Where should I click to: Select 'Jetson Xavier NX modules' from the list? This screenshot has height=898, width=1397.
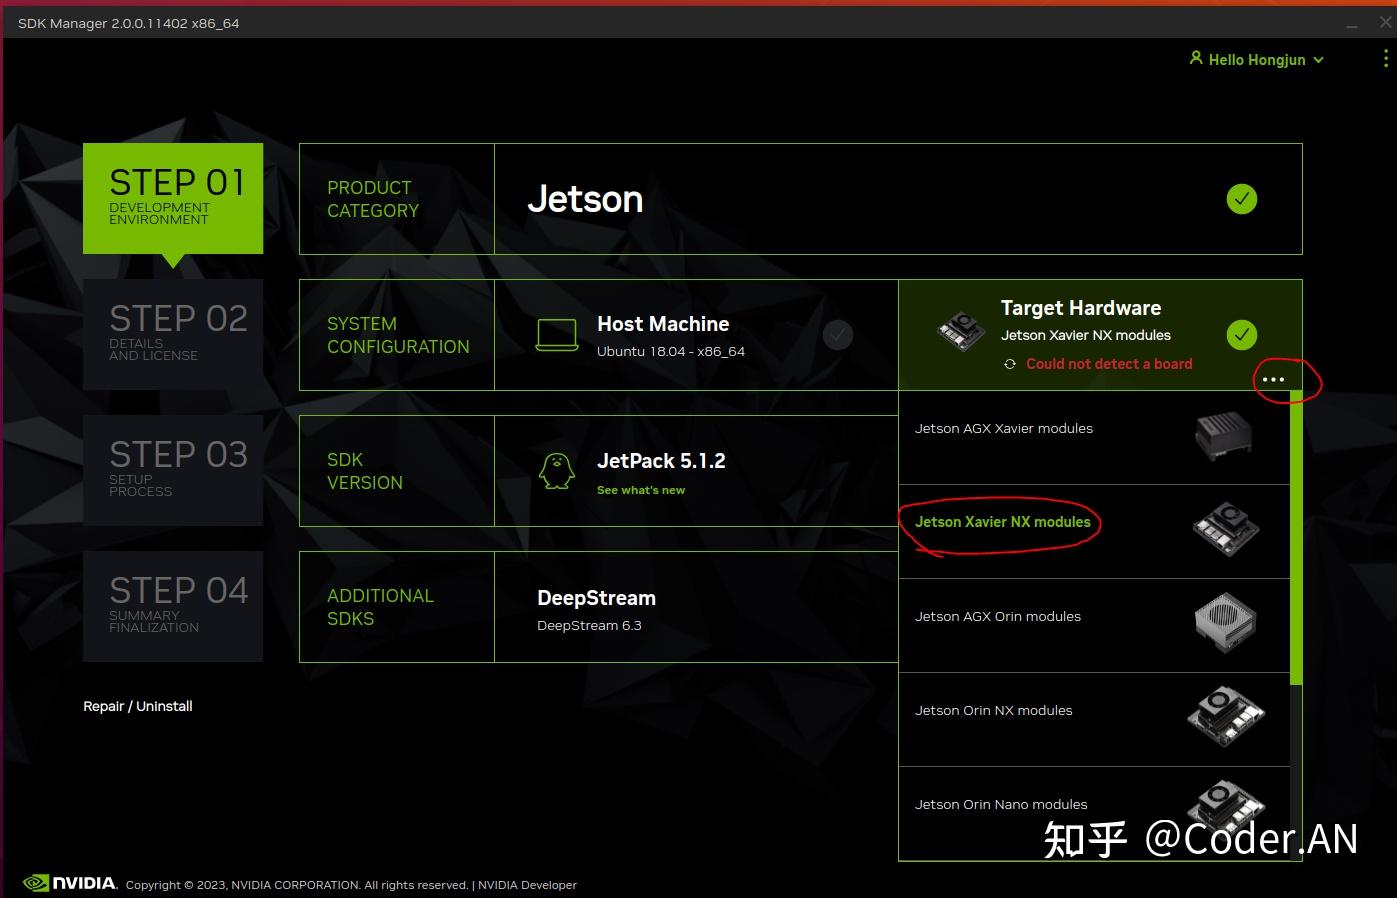tap(1001, 522)
